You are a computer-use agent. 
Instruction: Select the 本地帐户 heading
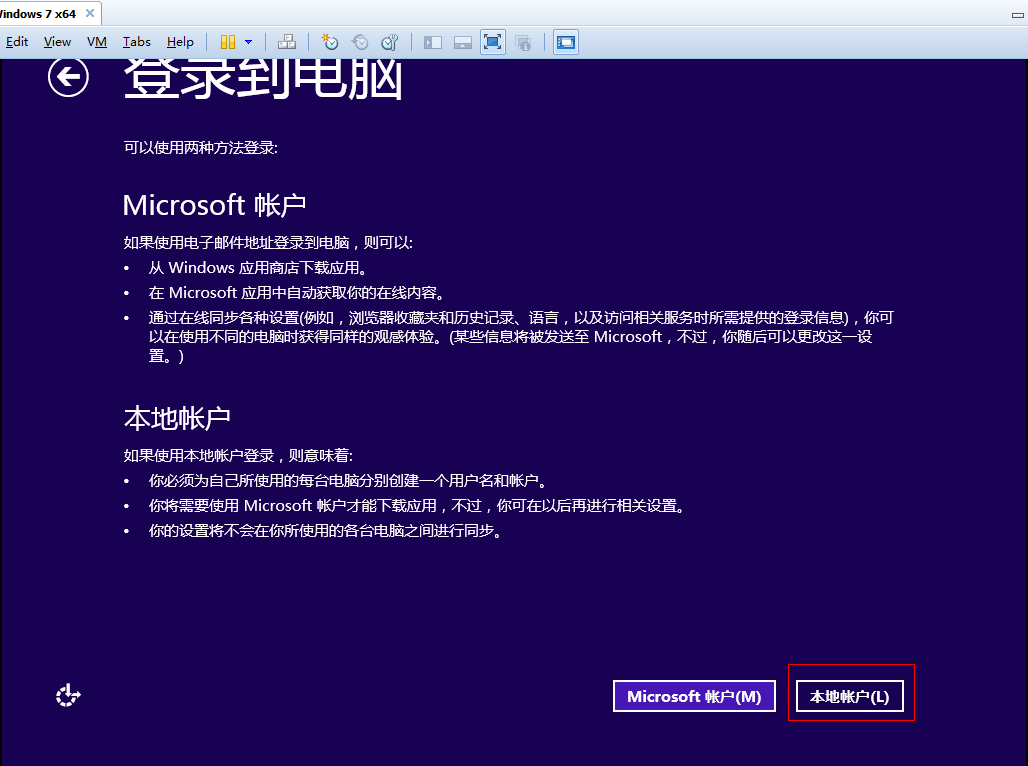[x=177, y=418]
